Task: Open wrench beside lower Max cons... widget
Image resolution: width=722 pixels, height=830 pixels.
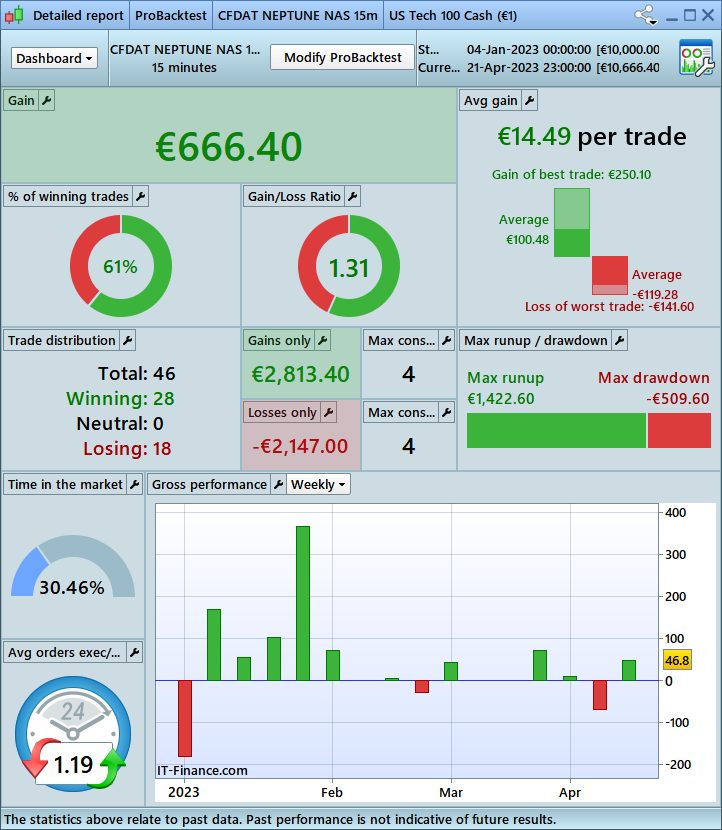Action: (447, 412)
